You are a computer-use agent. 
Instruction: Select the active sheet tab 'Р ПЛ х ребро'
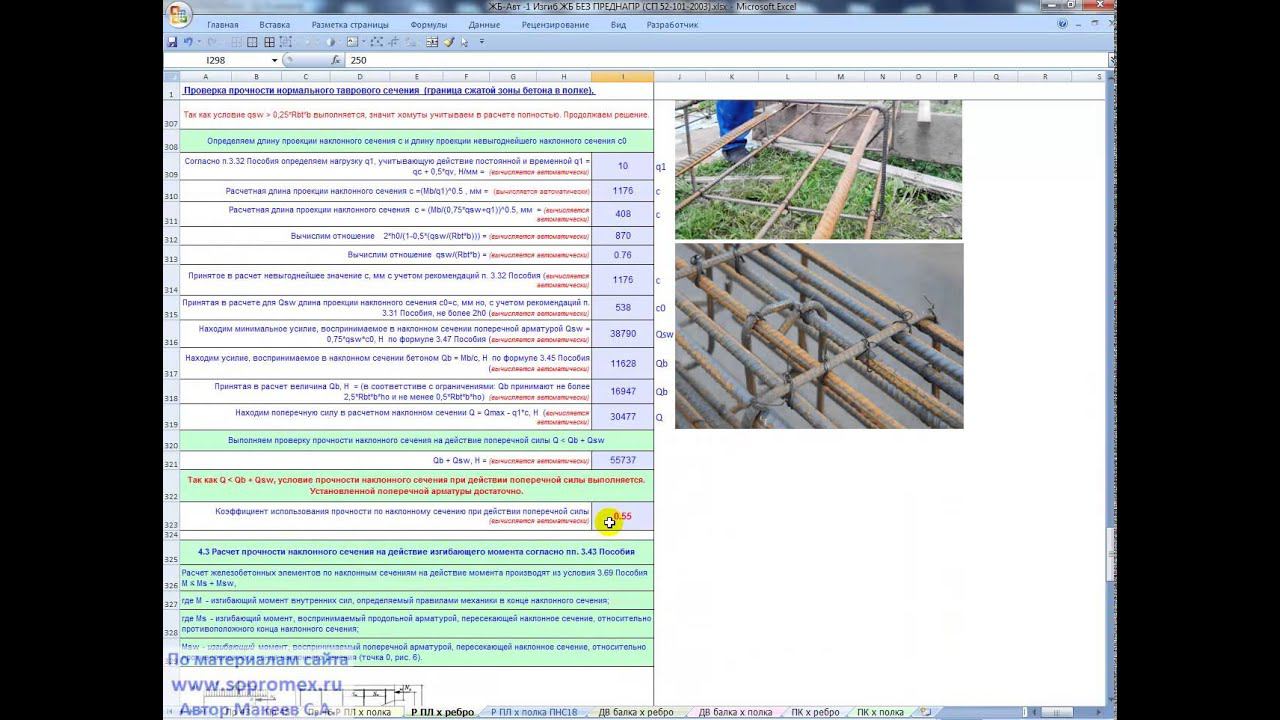(x=442, y=712)
